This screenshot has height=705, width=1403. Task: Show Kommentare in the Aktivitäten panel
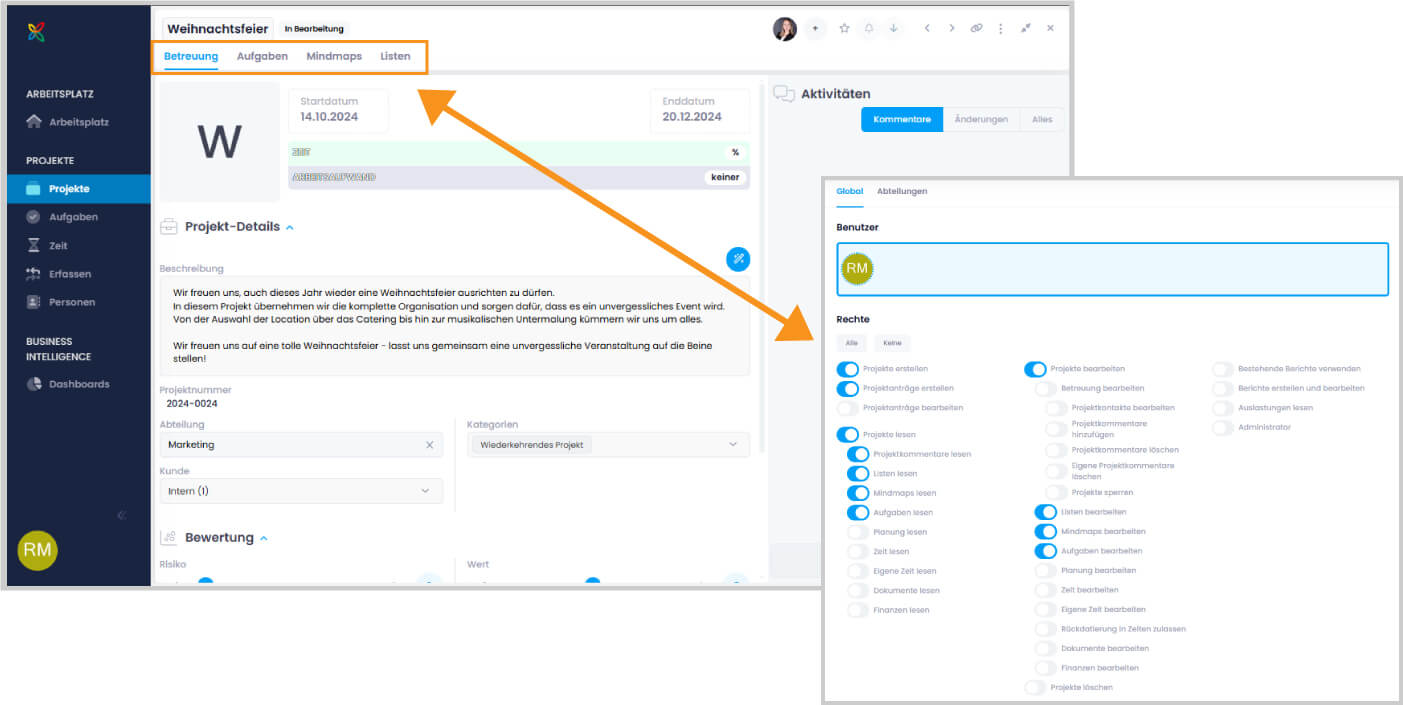pos(902,119)
